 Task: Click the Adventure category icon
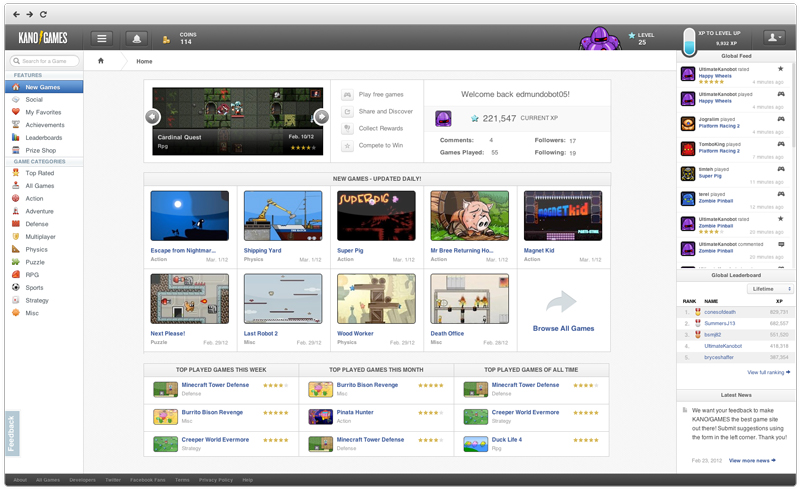click(x=16, y=211)
